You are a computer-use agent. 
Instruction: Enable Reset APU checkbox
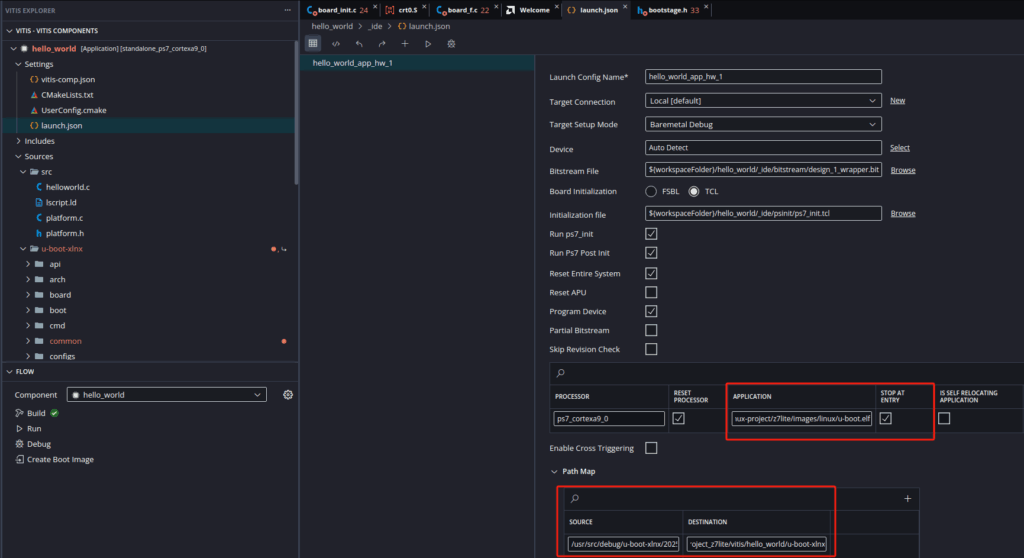click(651, 292)
